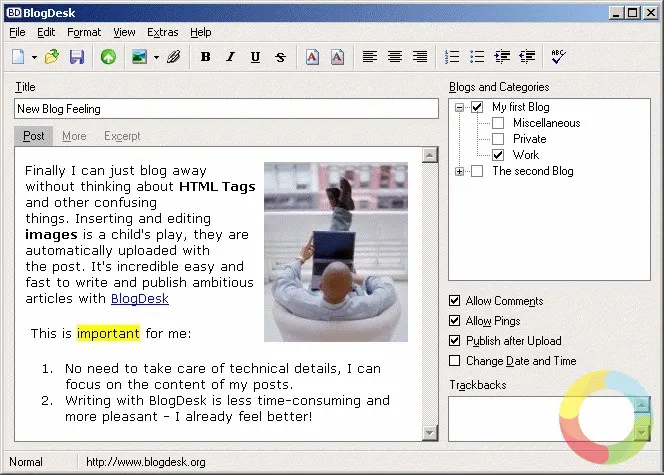Click the post editor scroll up arrow
Viewport: 664px width, 475px height.
(x=430, y=155)
